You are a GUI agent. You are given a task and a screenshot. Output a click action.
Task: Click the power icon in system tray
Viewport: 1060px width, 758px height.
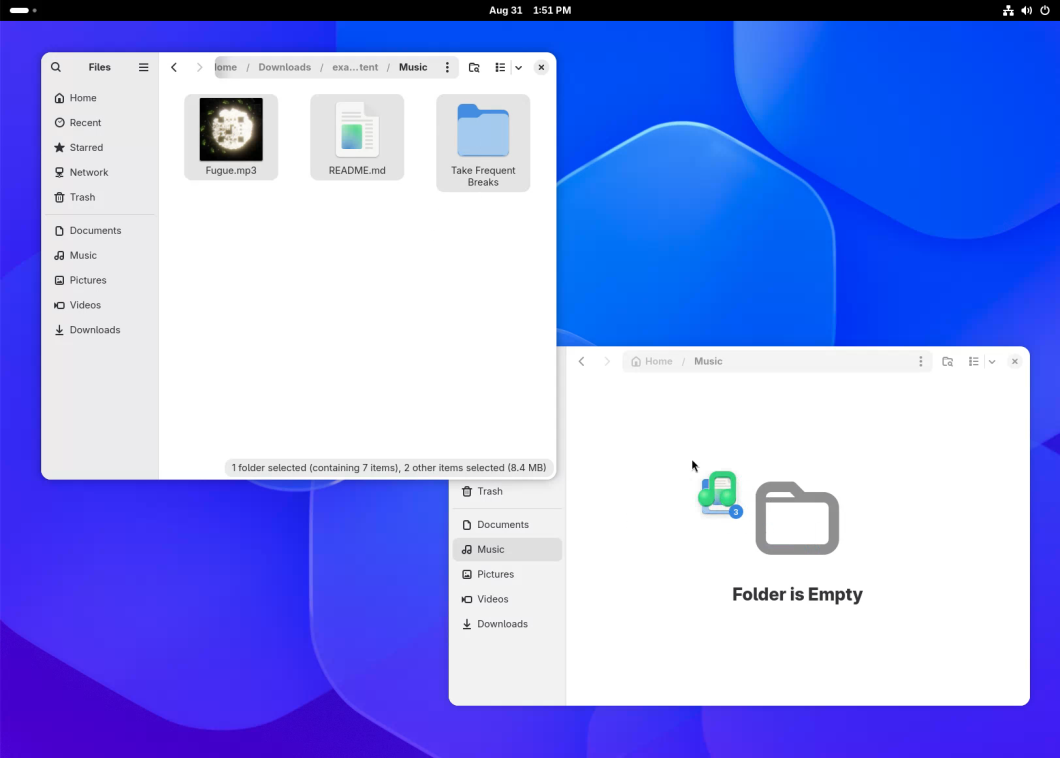pyautogui.click(x=1044, y=10)
